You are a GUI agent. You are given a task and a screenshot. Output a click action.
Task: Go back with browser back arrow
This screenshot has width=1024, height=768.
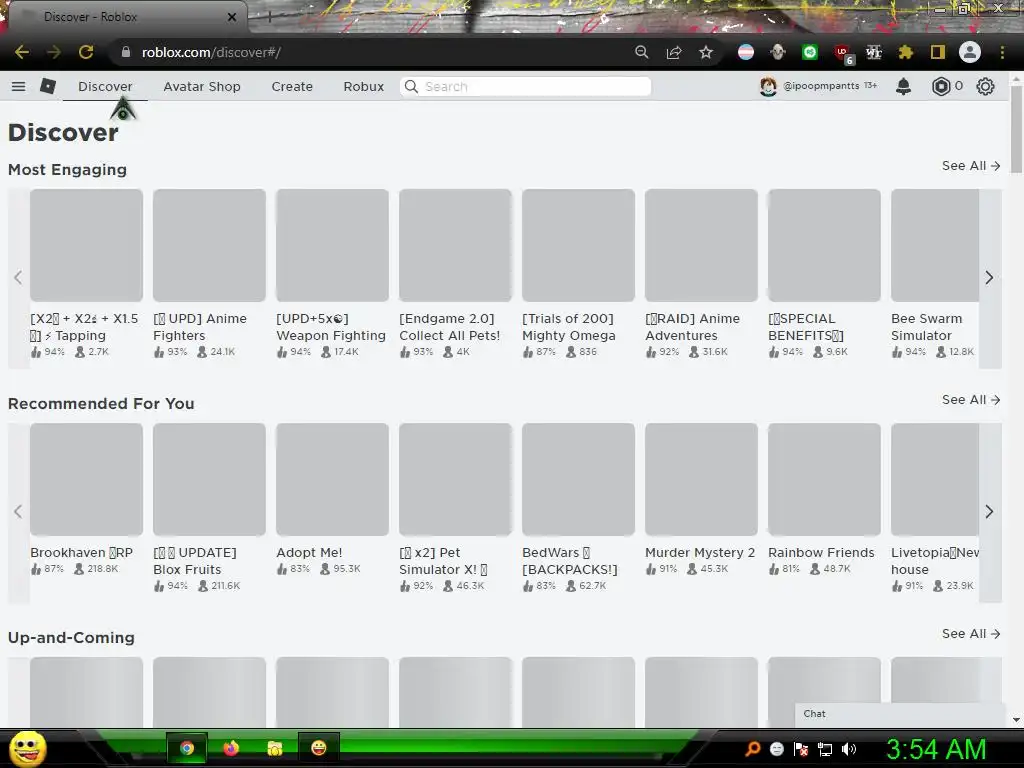(x=22, y=52)
